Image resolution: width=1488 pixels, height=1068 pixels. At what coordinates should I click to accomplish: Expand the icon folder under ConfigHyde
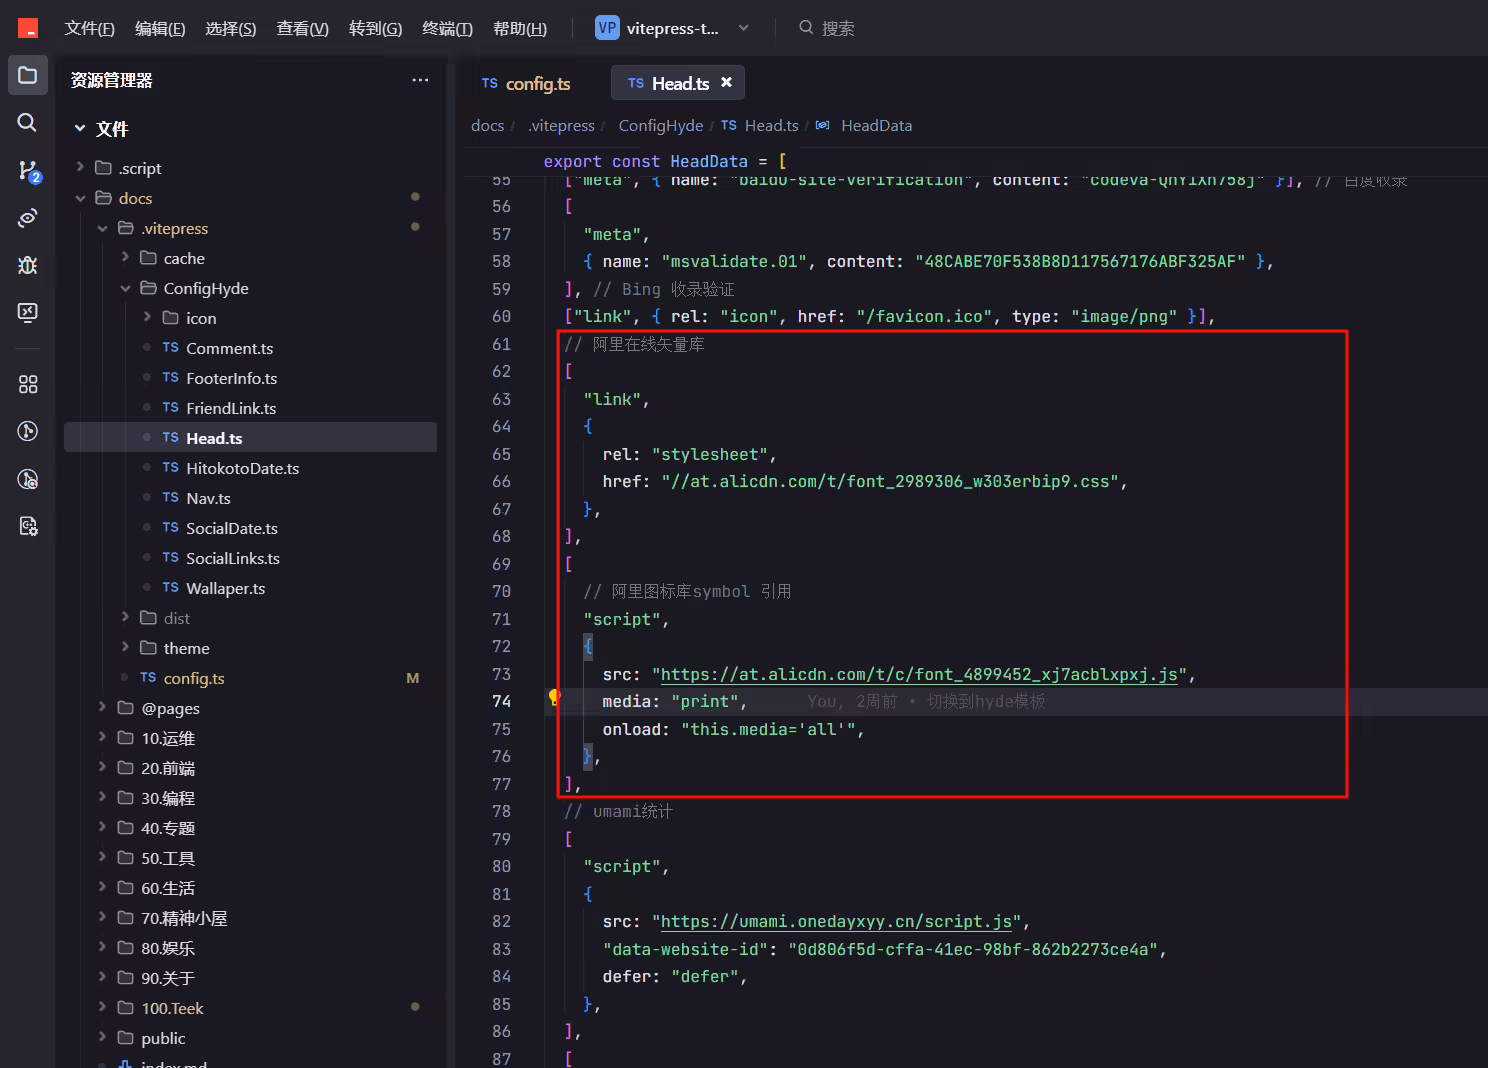(148, 318)
